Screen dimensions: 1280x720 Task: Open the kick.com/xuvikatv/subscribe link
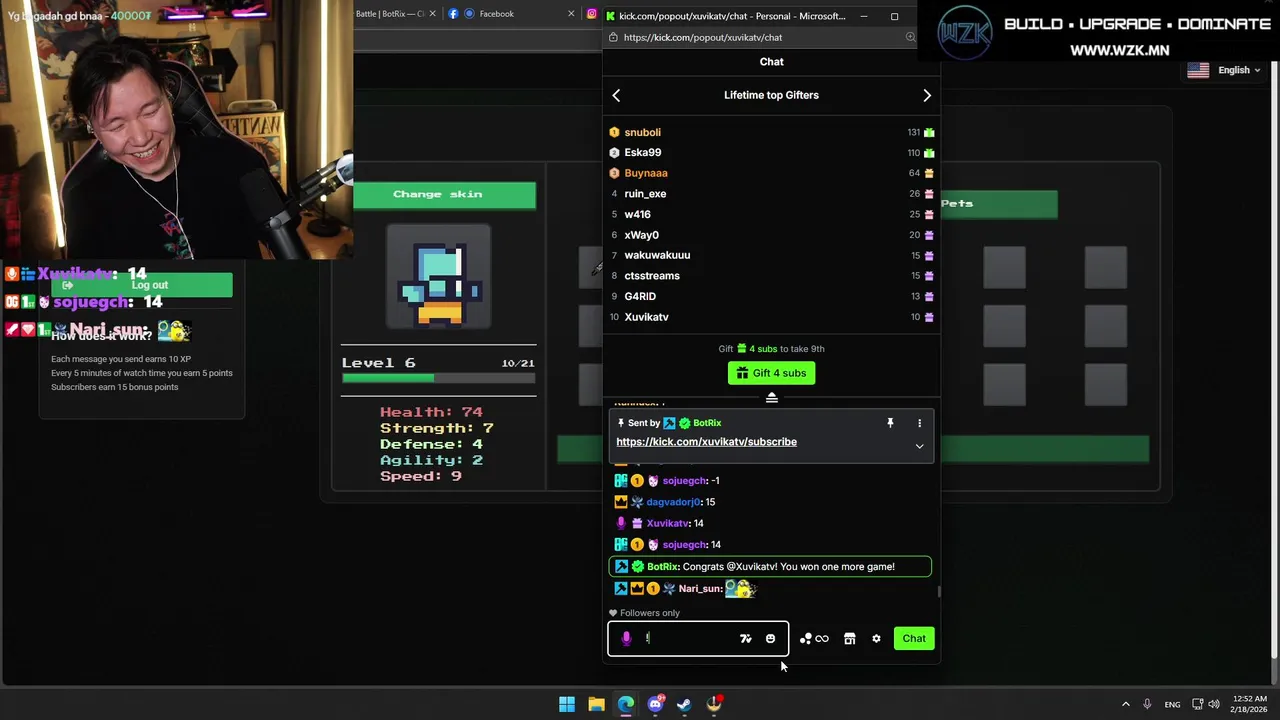click(x=706, y=442)
